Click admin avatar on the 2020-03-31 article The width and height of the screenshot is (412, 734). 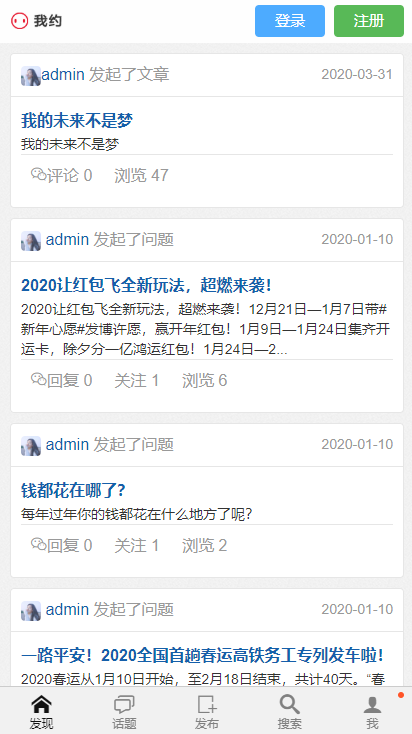click(x=31, y=76)
